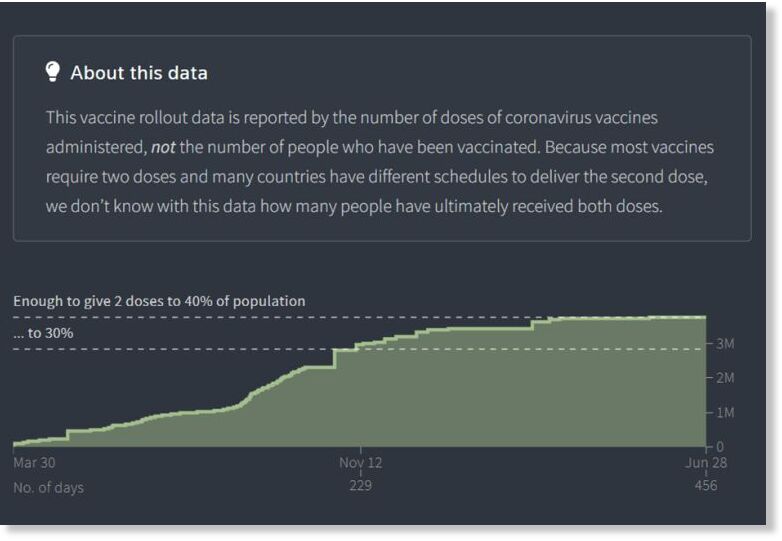Select the 2M y-axis label

[x=725, y=378]
